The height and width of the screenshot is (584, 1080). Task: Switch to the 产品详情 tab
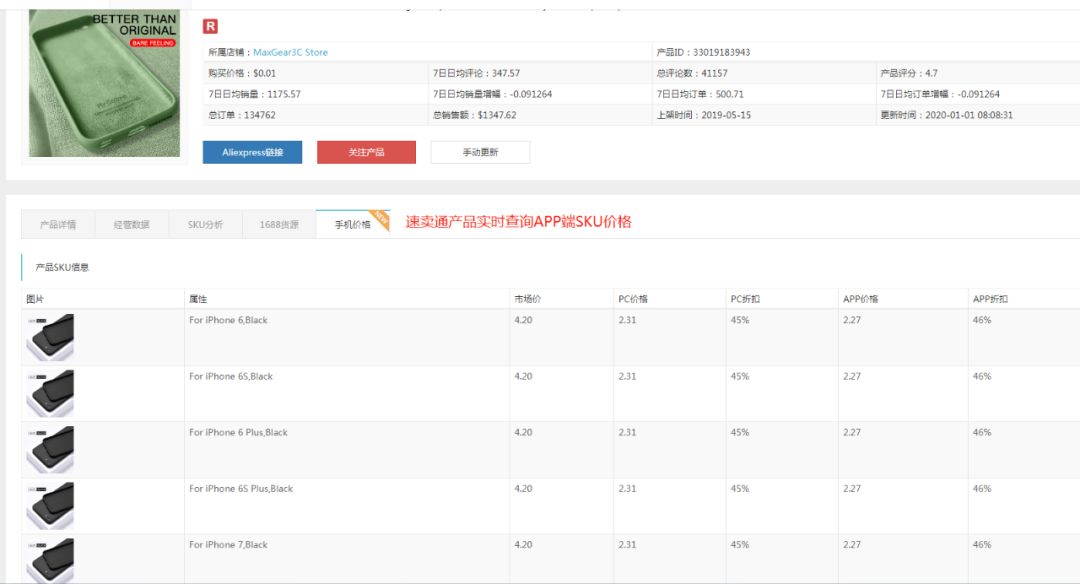[x=58, y=225]
